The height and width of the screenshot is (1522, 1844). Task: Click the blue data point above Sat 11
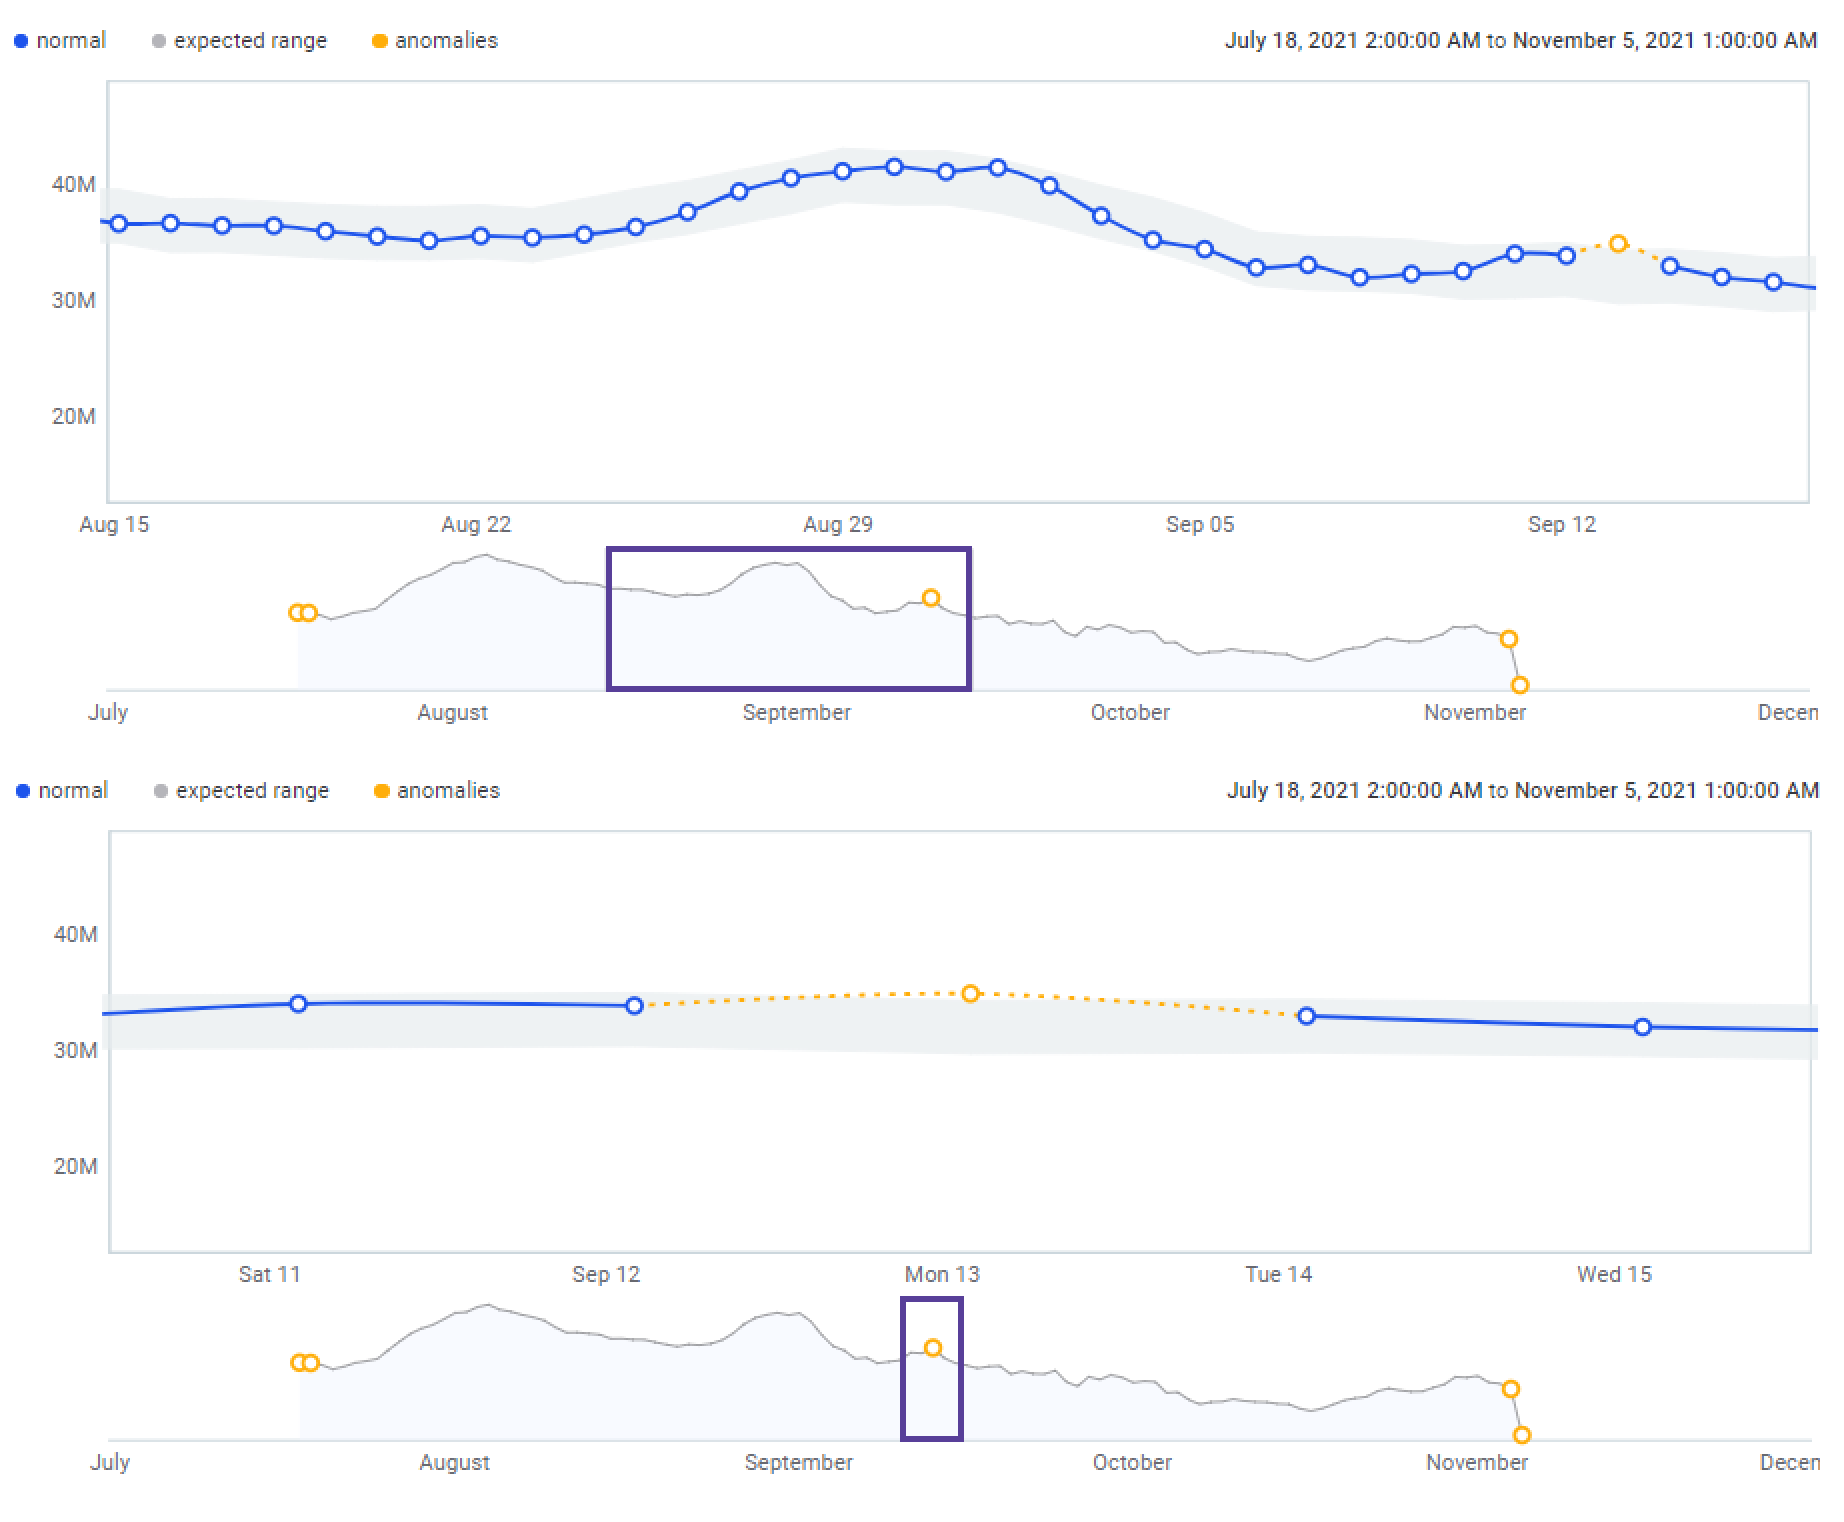pos(298,1004)
